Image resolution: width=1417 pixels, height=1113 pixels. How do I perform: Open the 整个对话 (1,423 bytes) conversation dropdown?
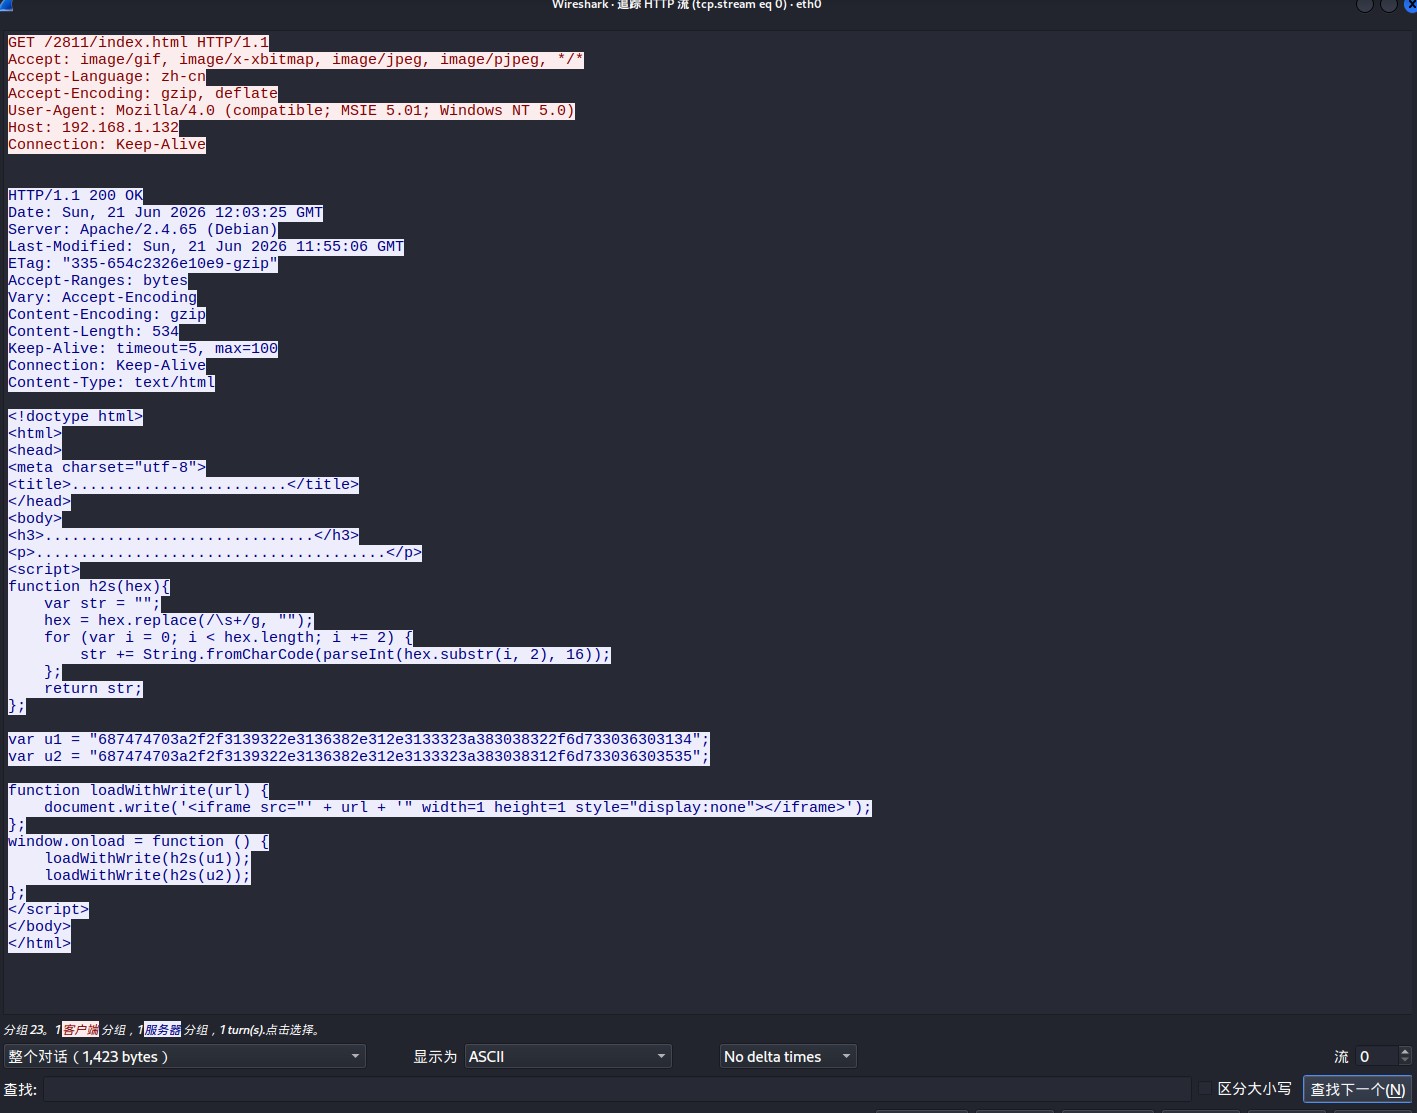coord(185,1056)
